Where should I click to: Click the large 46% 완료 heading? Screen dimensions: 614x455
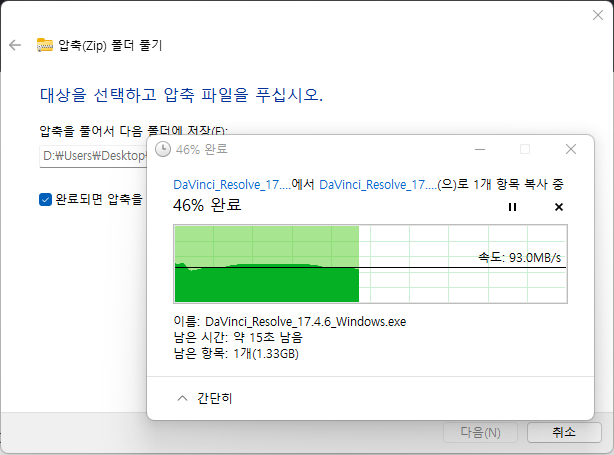point(207,205)
